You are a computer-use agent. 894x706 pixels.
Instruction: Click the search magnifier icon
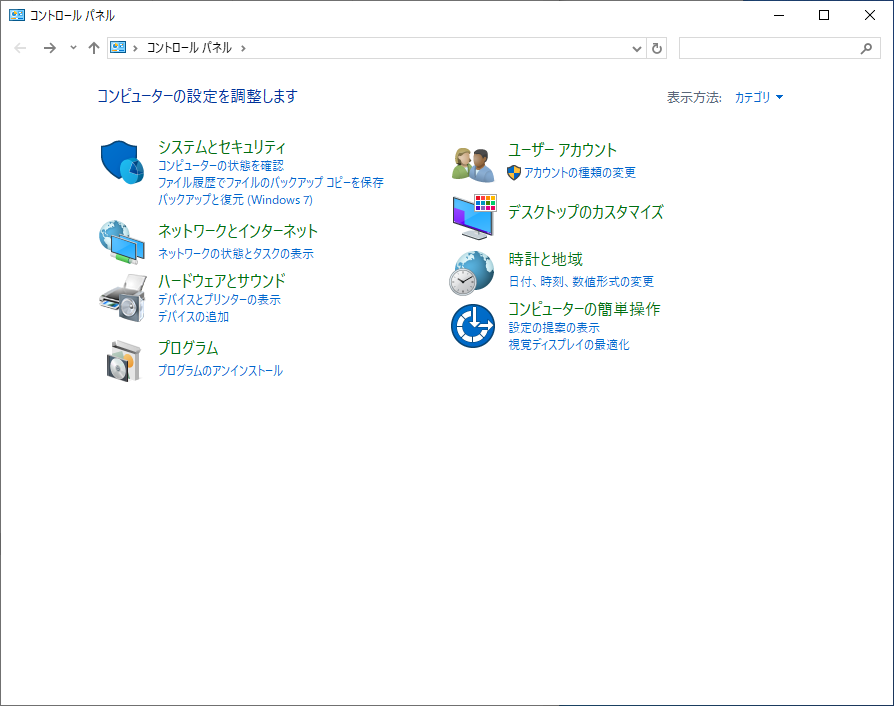click(866, 48)
